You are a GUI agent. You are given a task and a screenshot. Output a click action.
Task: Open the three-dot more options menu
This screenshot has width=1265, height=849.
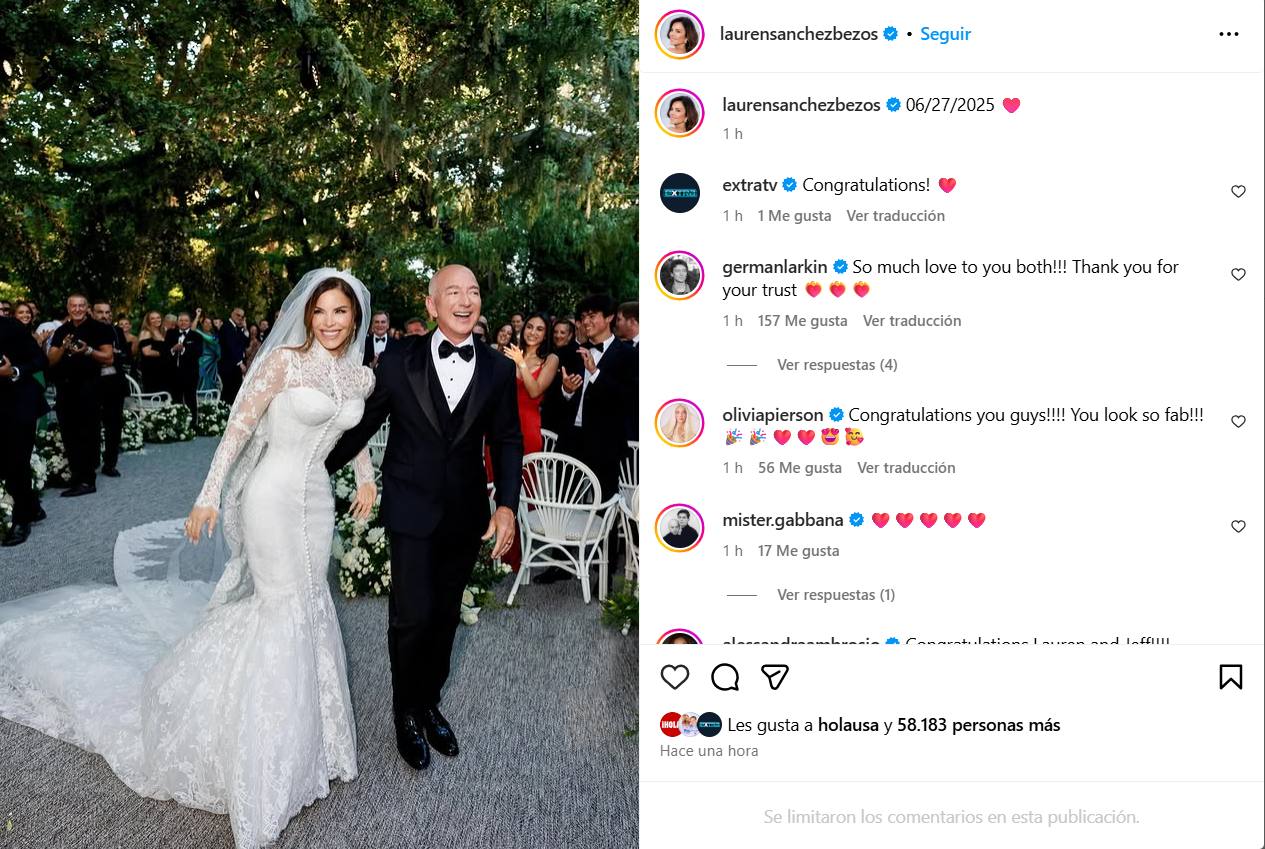(x=1229, y=34)
